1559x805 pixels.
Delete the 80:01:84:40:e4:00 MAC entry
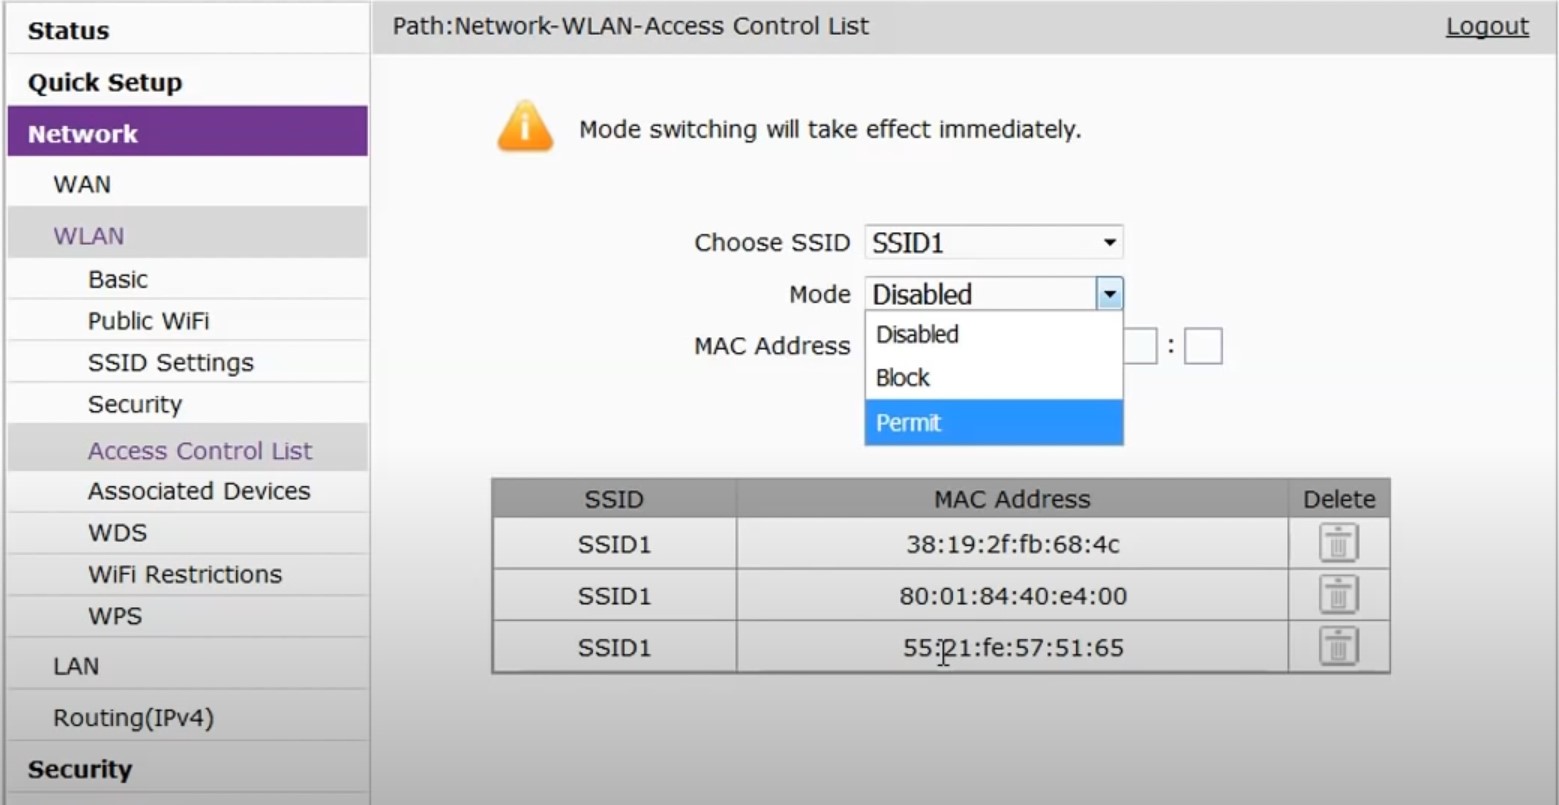(x=1338, y=595)
